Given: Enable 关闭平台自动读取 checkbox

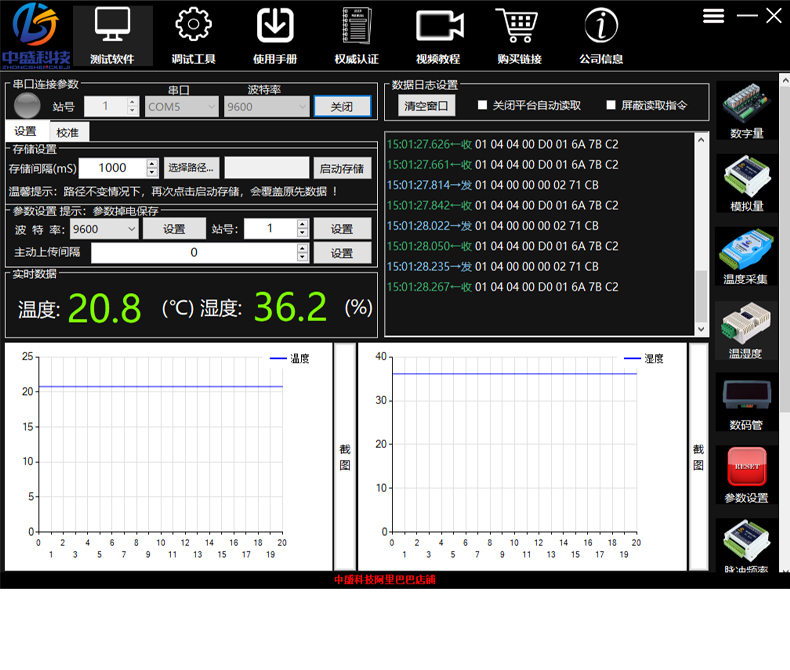Looking at the screenshot, I should [x=483, y=105].
